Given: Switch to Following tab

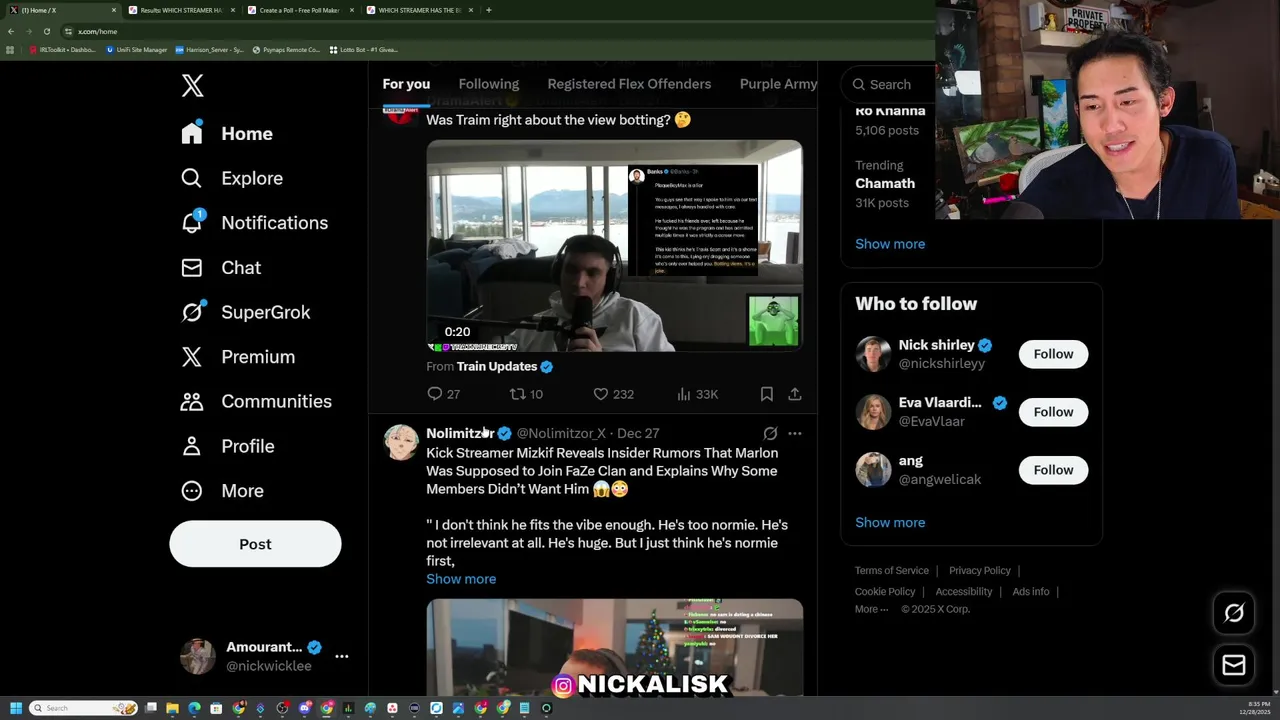Looking at the screenshot, I should tap(489, 84).
